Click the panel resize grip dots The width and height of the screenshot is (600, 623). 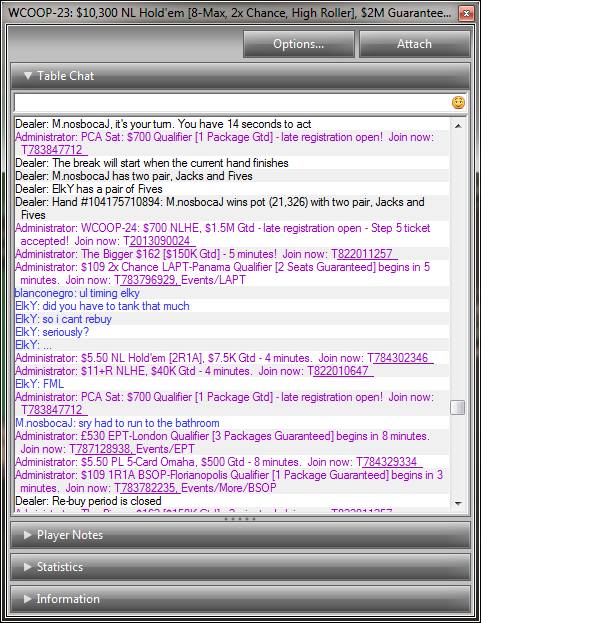point(240,519)
